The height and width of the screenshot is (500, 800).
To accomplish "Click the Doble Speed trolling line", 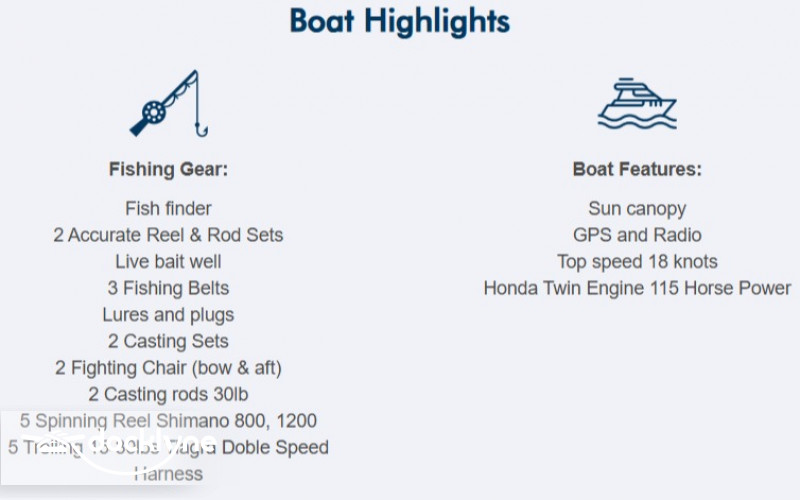I will [x=270, y=447].
